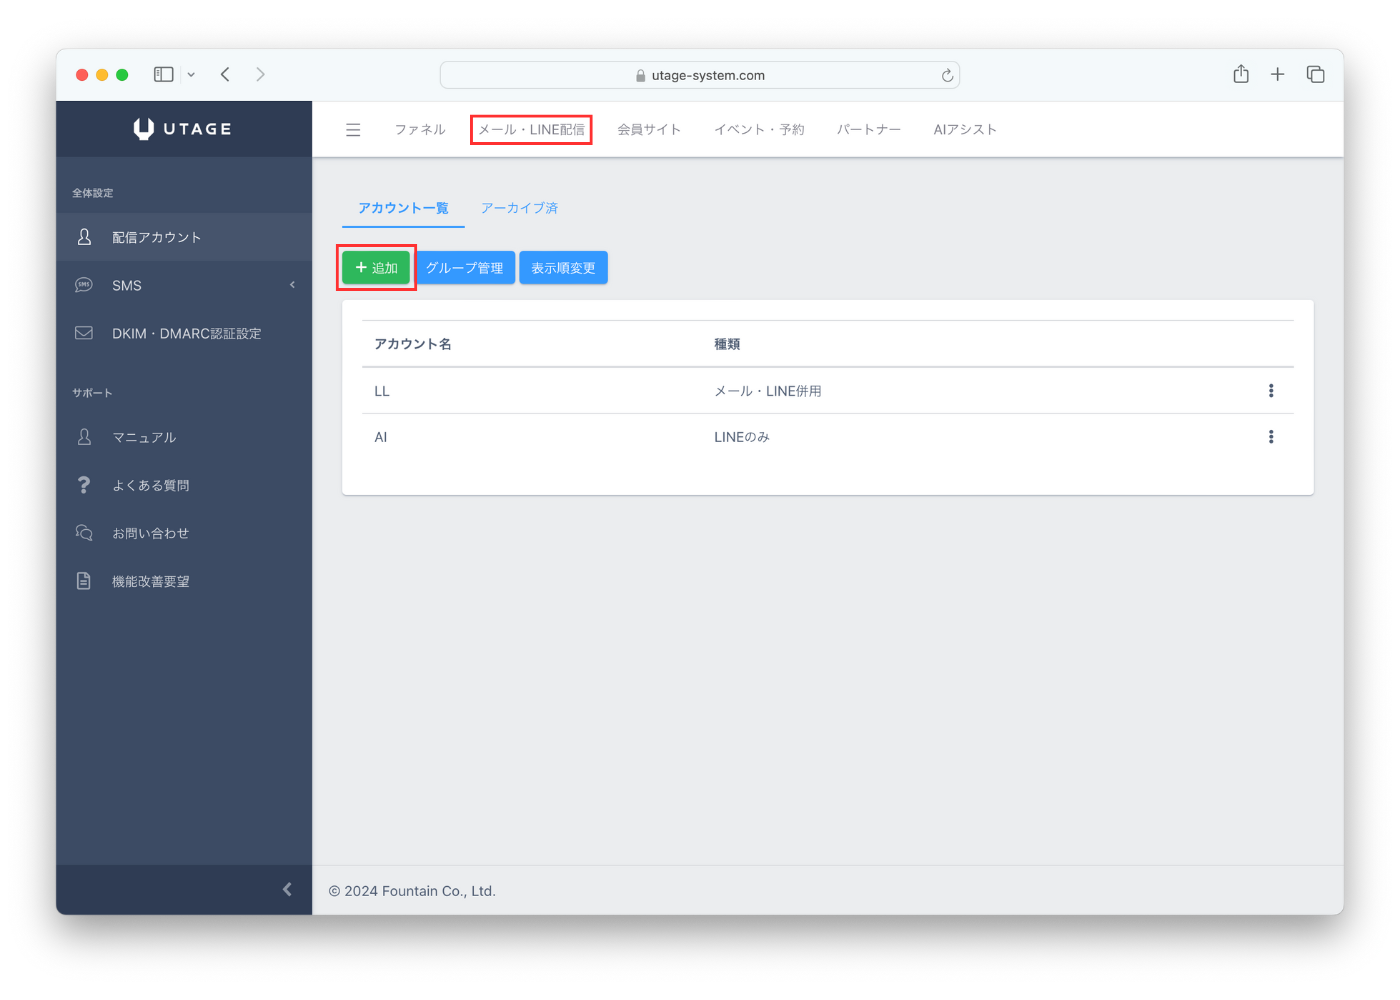Open the Safari tab group dropdown arrow
This screenshot has width=1400, height=1000.
(x=191, y=75)
